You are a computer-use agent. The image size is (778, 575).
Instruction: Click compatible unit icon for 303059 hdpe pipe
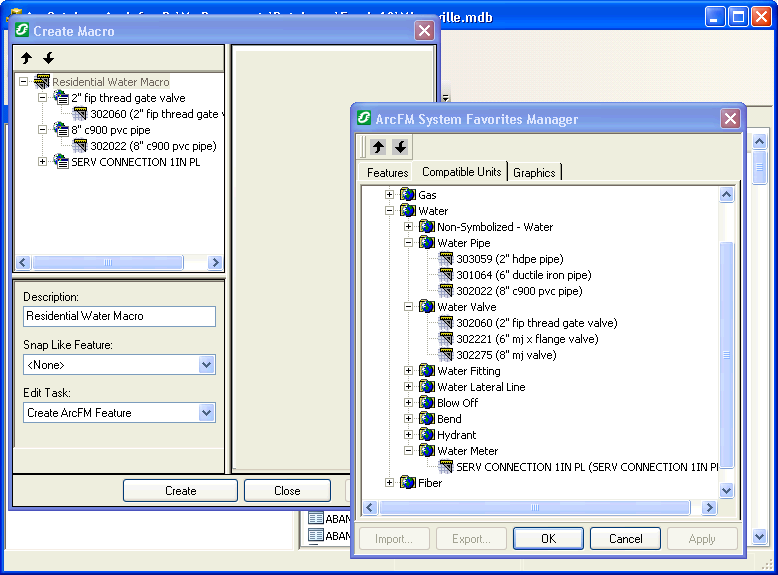point(446,258)
